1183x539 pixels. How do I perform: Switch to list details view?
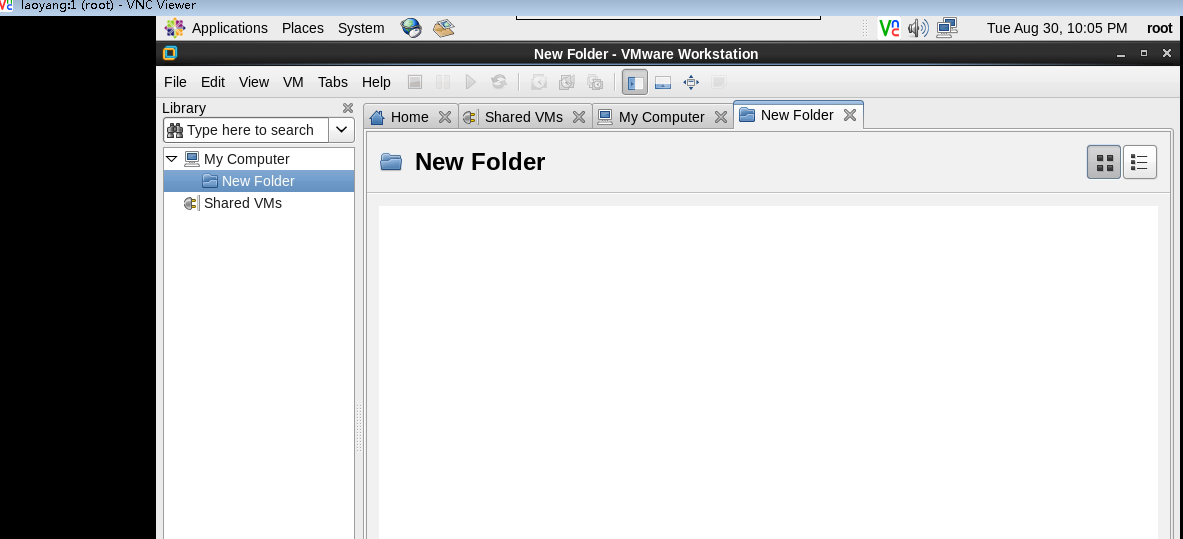pos(1139,162)
